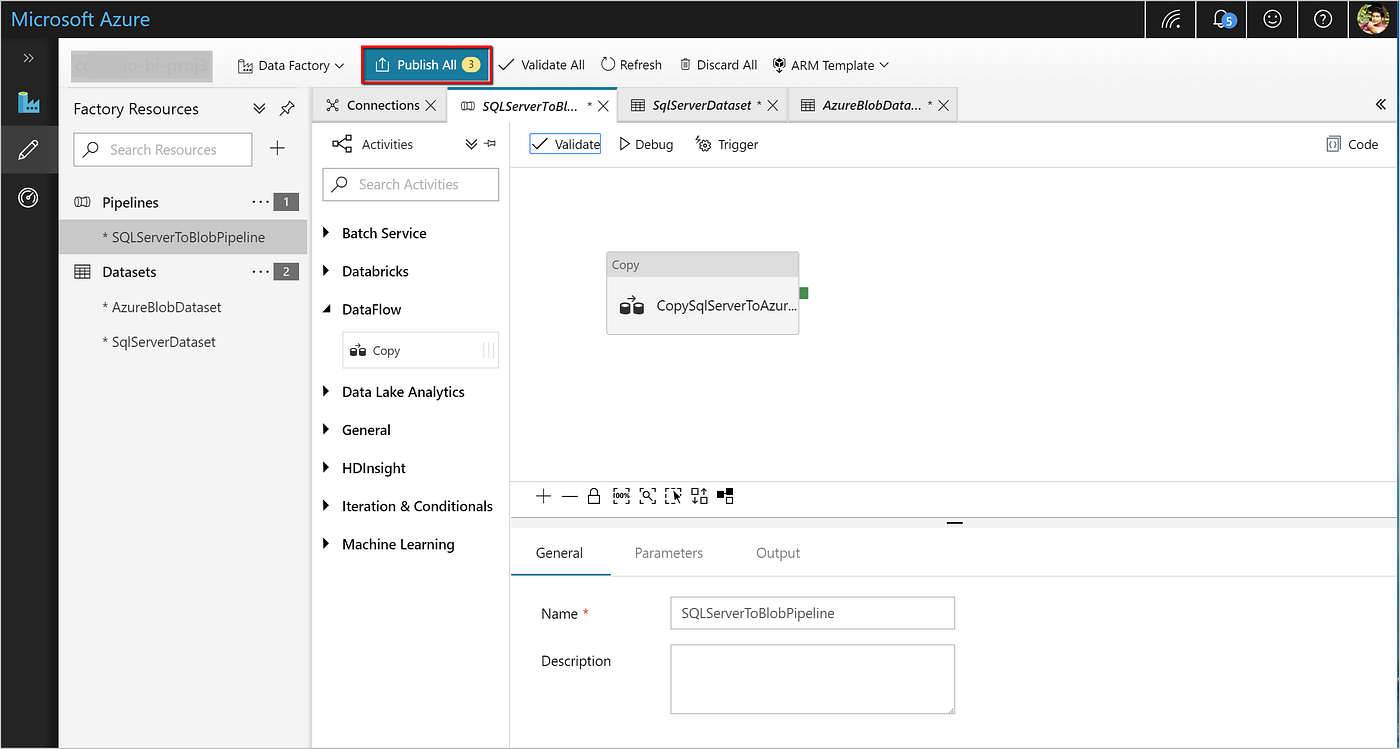
Task: Open the ARM Template dropdown
Action: click(x=831, y=64)
